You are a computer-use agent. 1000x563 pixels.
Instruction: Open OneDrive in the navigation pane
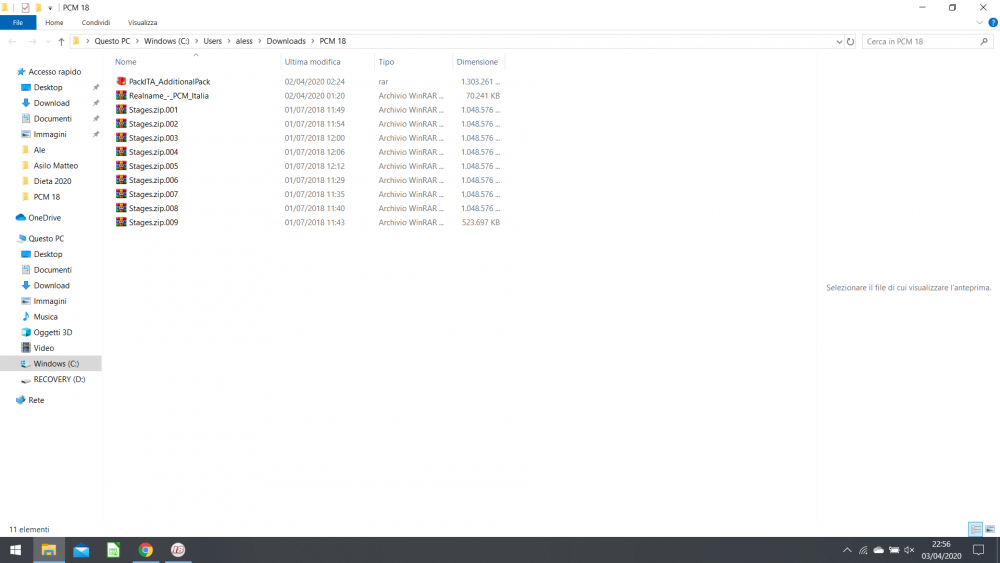point(45,217)
